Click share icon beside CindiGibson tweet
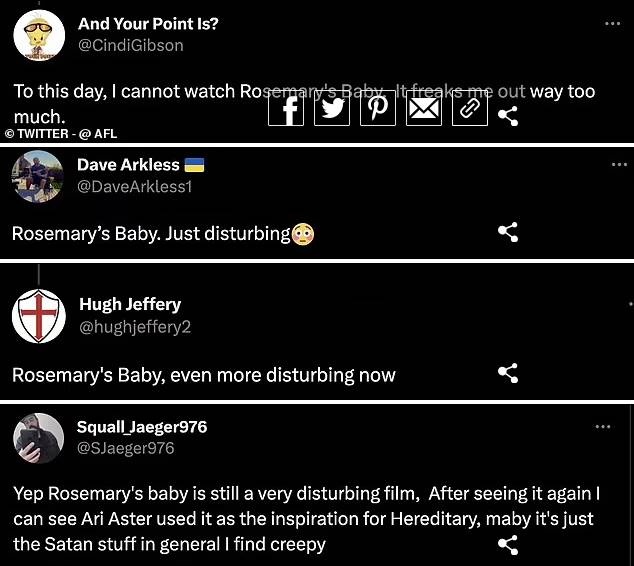The width and height of the screenshot is (634, 566). tap(508, 116)
